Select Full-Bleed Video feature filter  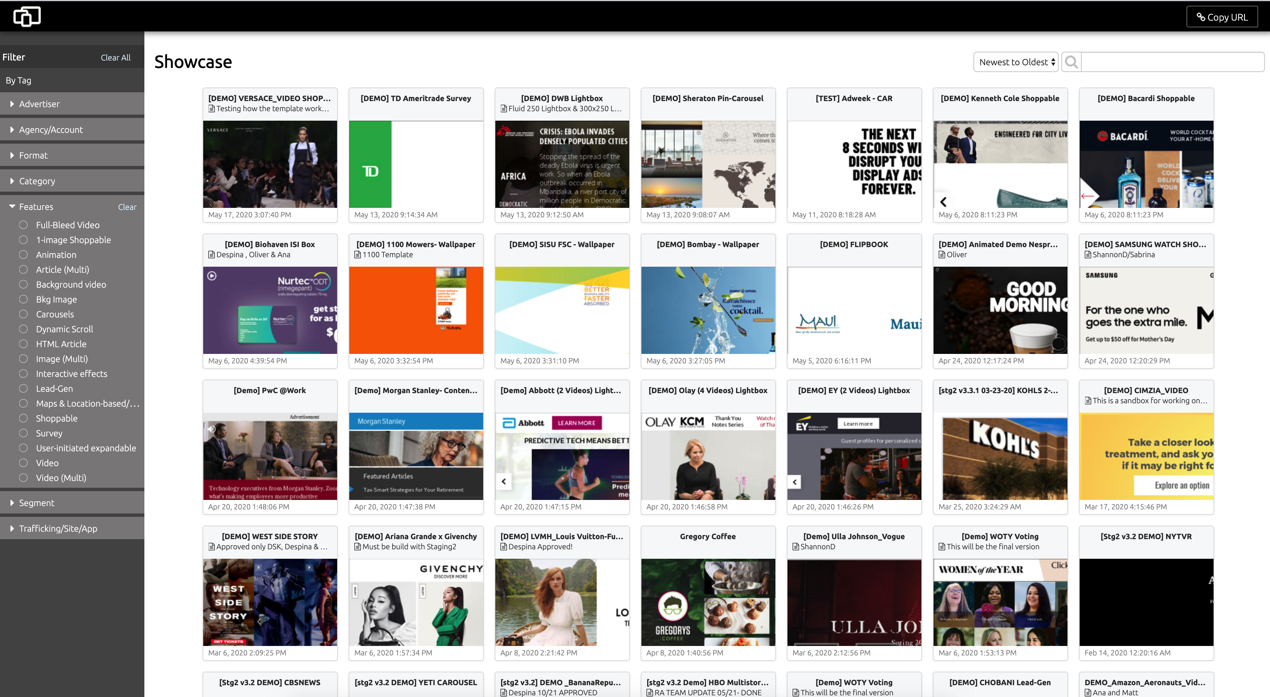tap(23, 225)
